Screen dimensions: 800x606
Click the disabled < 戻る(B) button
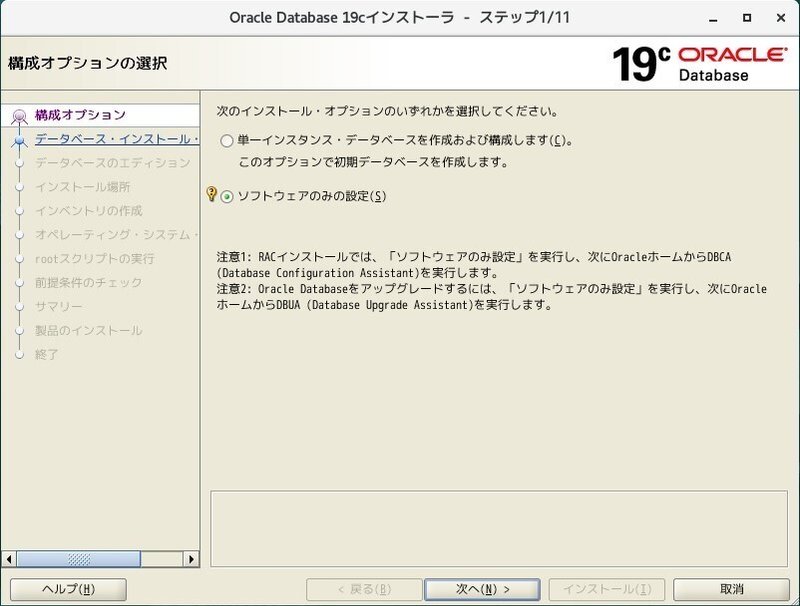(x=364, y=590)
